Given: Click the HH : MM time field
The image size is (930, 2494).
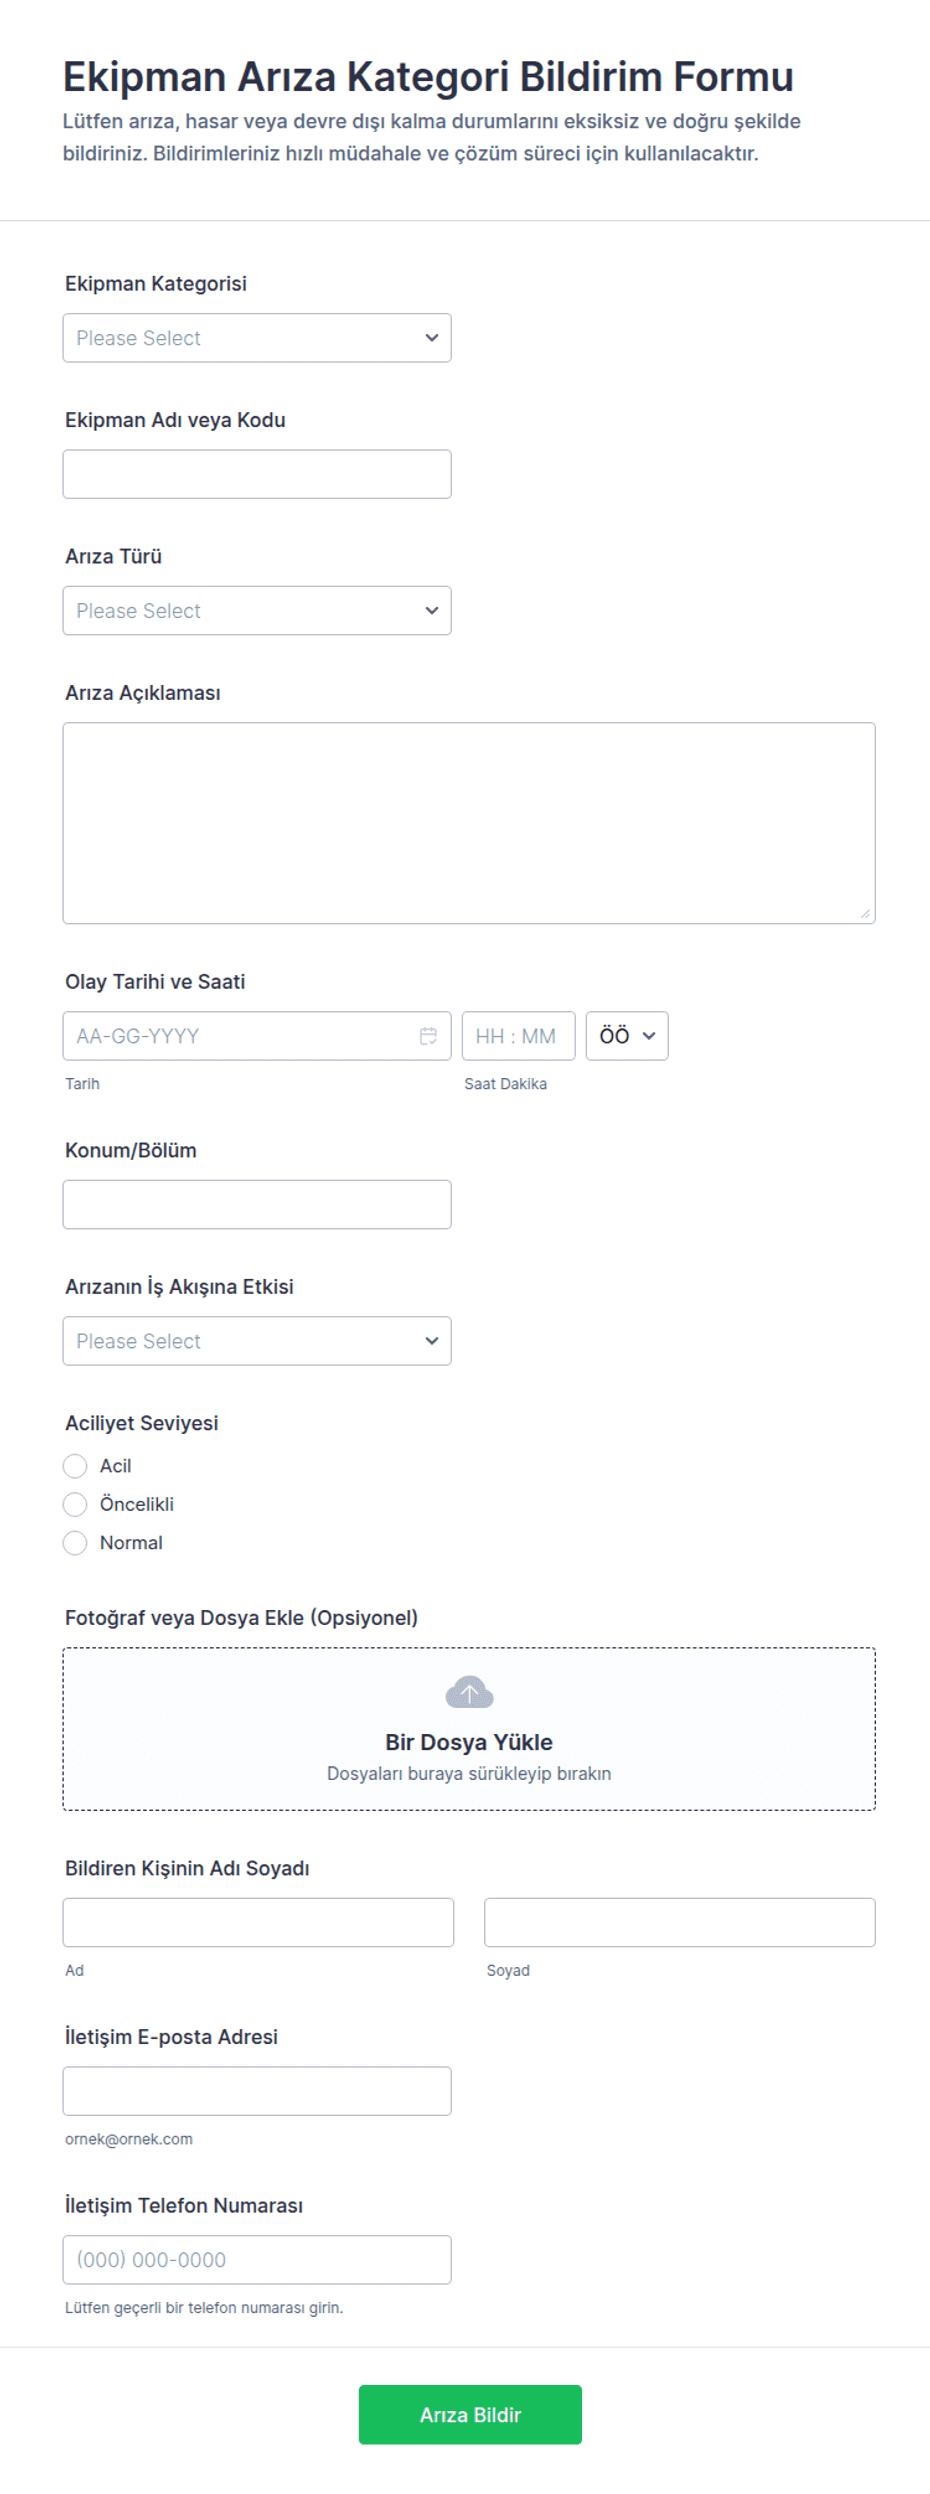Looking at the screenshot, I should [x=518, y=1036].
